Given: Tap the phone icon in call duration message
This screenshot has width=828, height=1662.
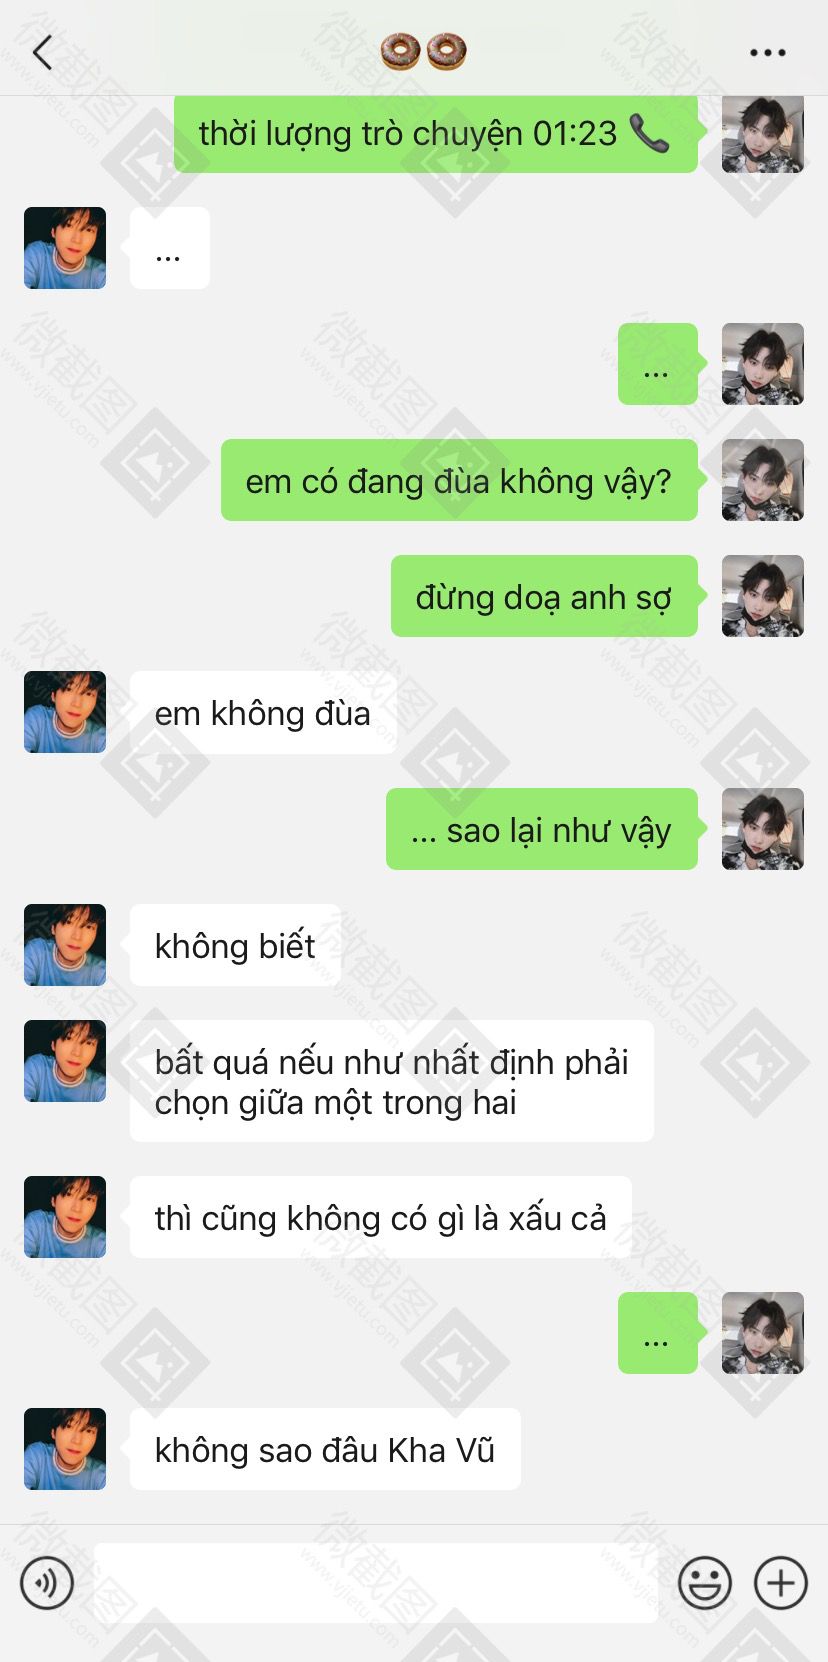Looking at the screenshot, I should tap(650, 133).
